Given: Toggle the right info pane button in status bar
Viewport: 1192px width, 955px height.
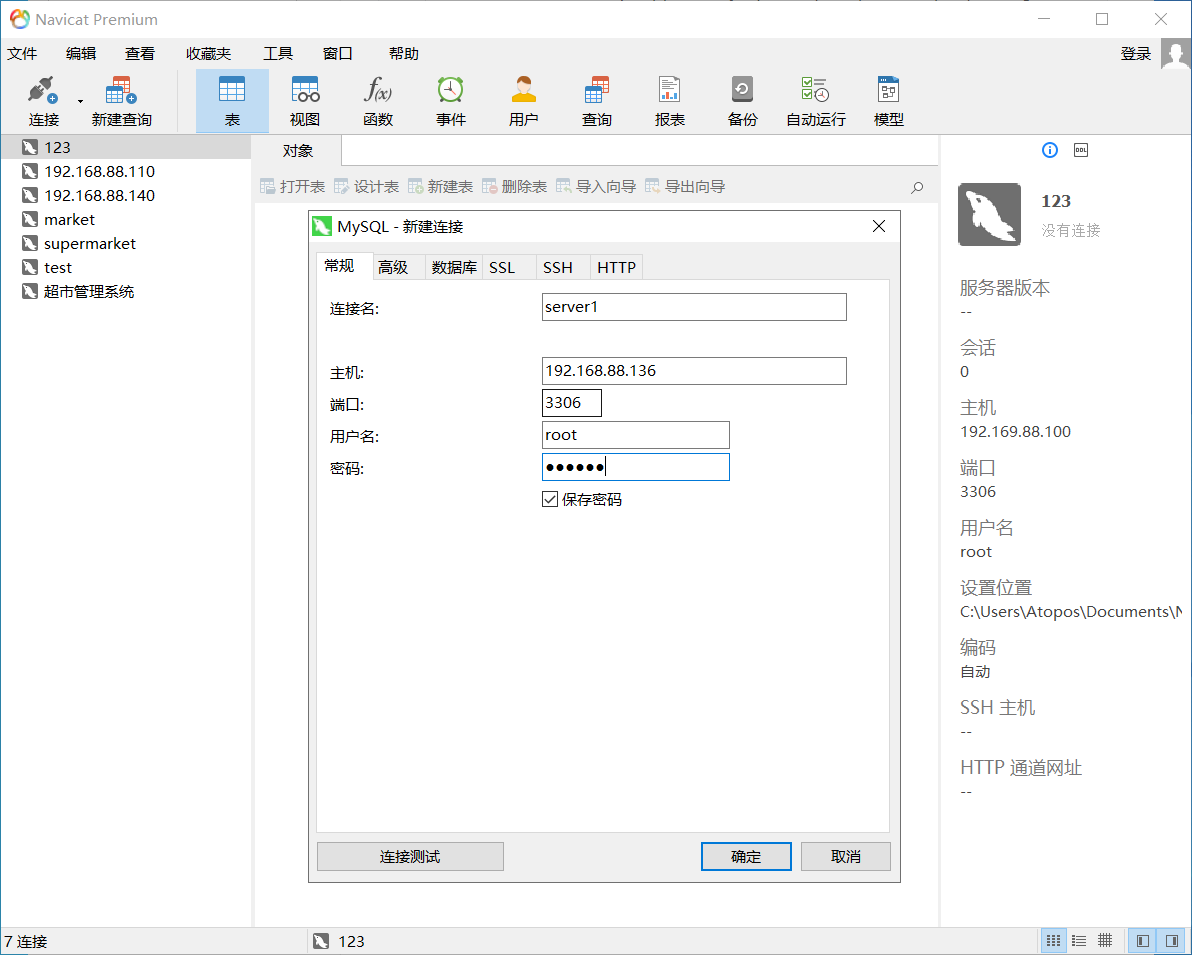Looking at the screenshot, I should (1171, 941).
